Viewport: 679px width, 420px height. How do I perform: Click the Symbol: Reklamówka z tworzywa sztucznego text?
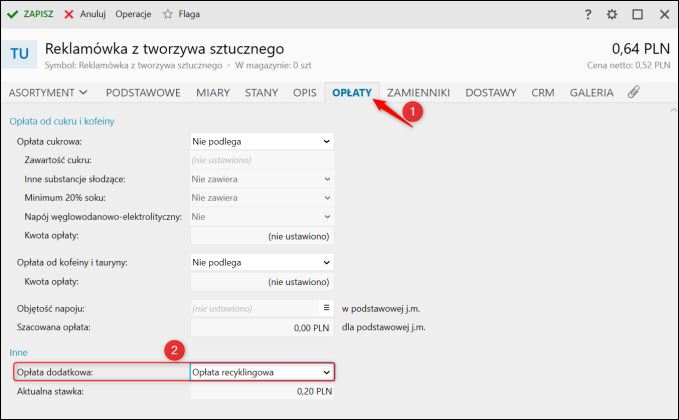click(x=133, y=65)
